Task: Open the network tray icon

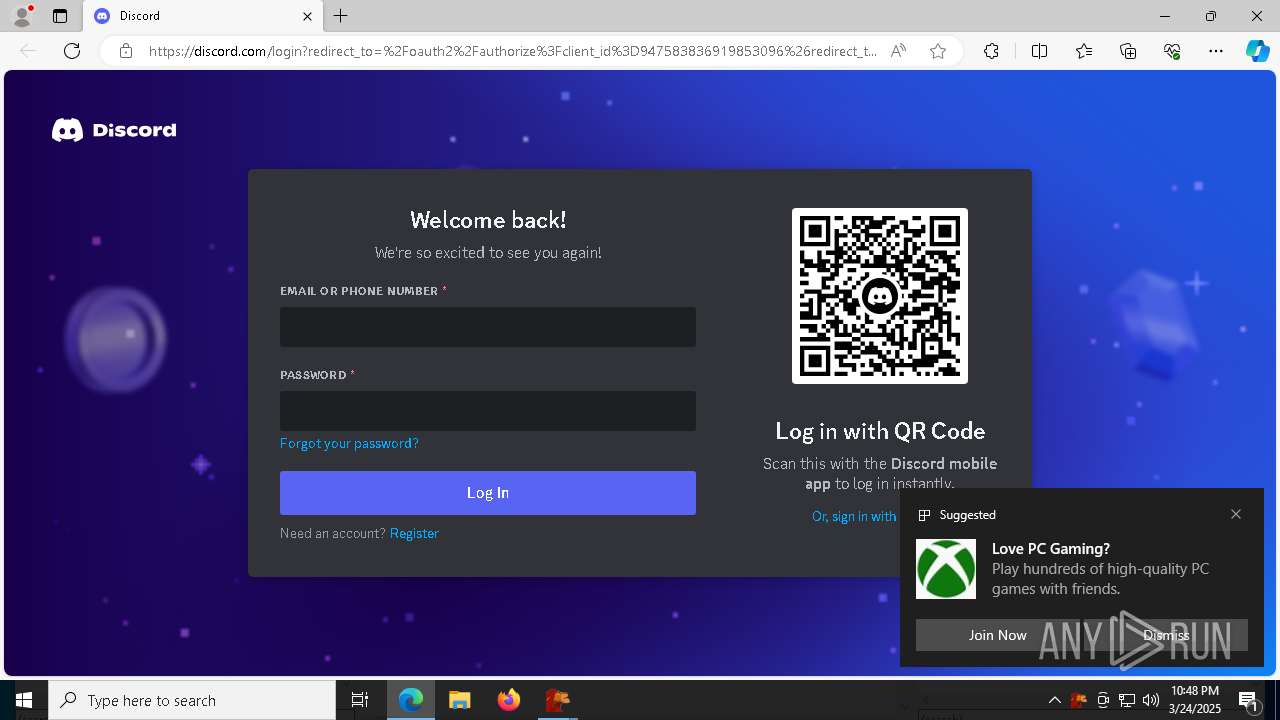Action: pyautogui.click(x=1127, y=700)
